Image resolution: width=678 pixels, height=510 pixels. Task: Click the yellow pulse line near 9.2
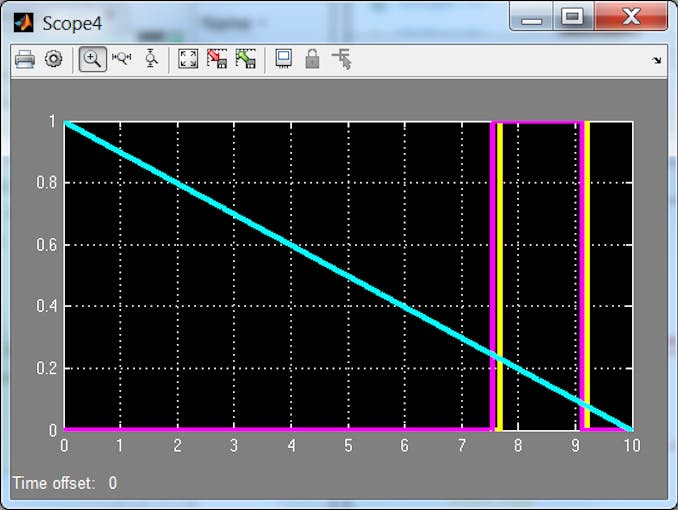tap(587, 275)
